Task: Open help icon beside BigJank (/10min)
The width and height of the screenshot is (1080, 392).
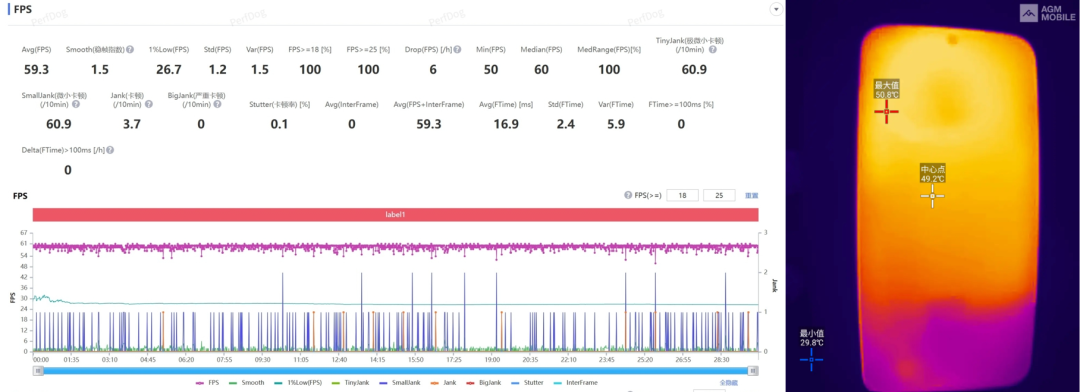Action: tap(218, 105)
